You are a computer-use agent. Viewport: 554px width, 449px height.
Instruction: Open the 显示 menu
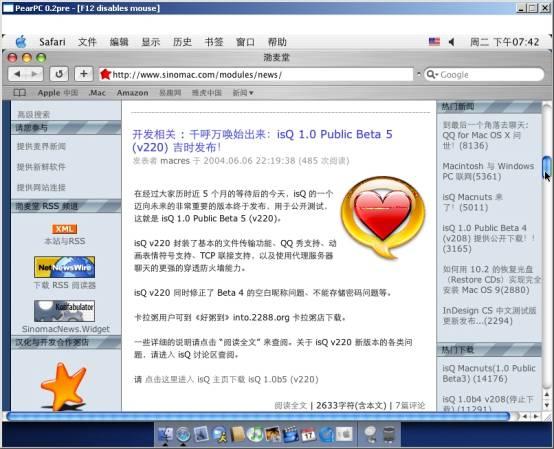point(151,42)
